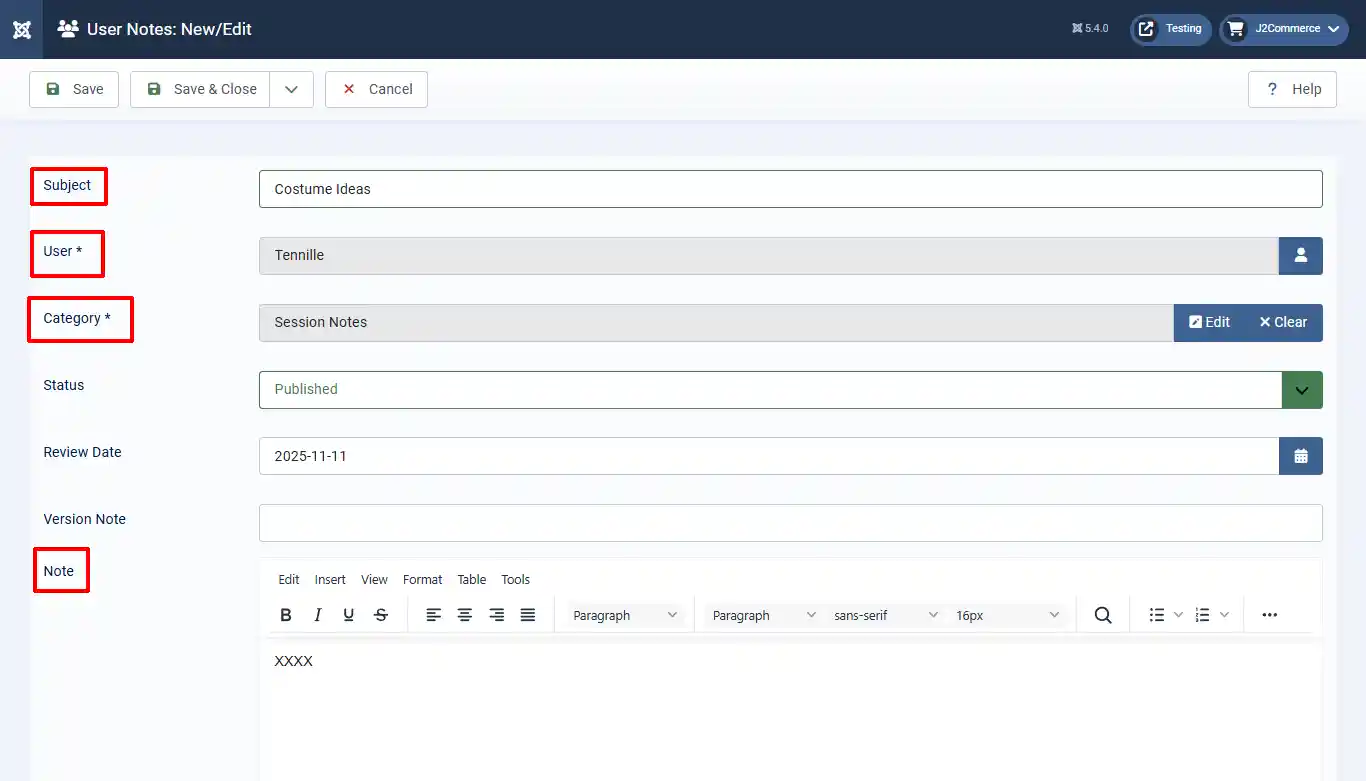Open the Testing site preview
This screenshot has height=781, width=1366.
coord(1171,29)
